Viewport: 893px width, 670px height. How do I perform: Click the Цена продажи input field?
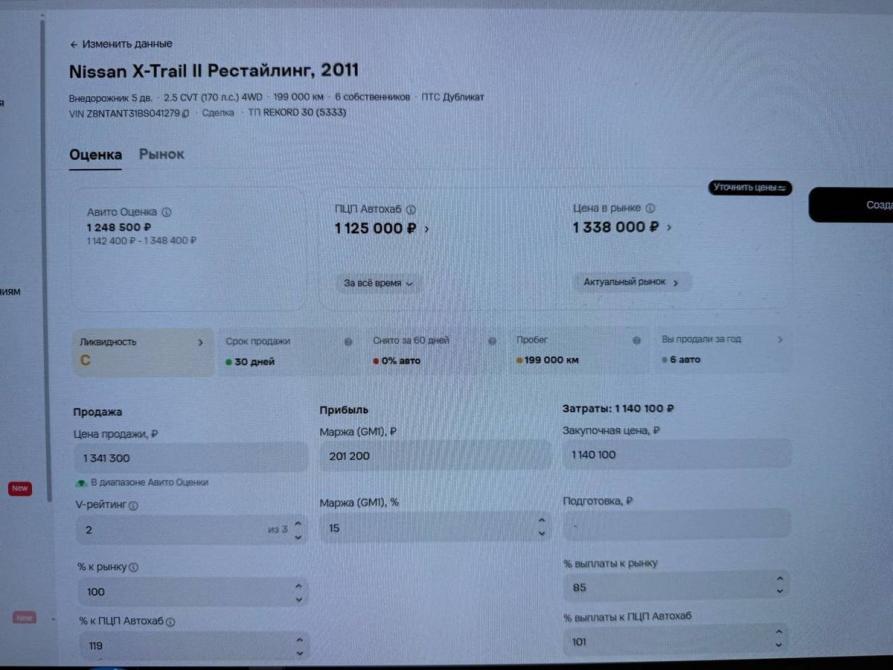(191, 458)
